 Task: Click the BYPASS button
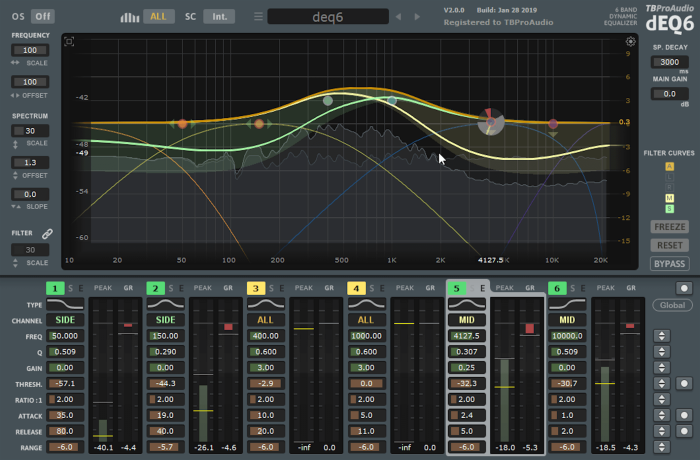point(670,264)
